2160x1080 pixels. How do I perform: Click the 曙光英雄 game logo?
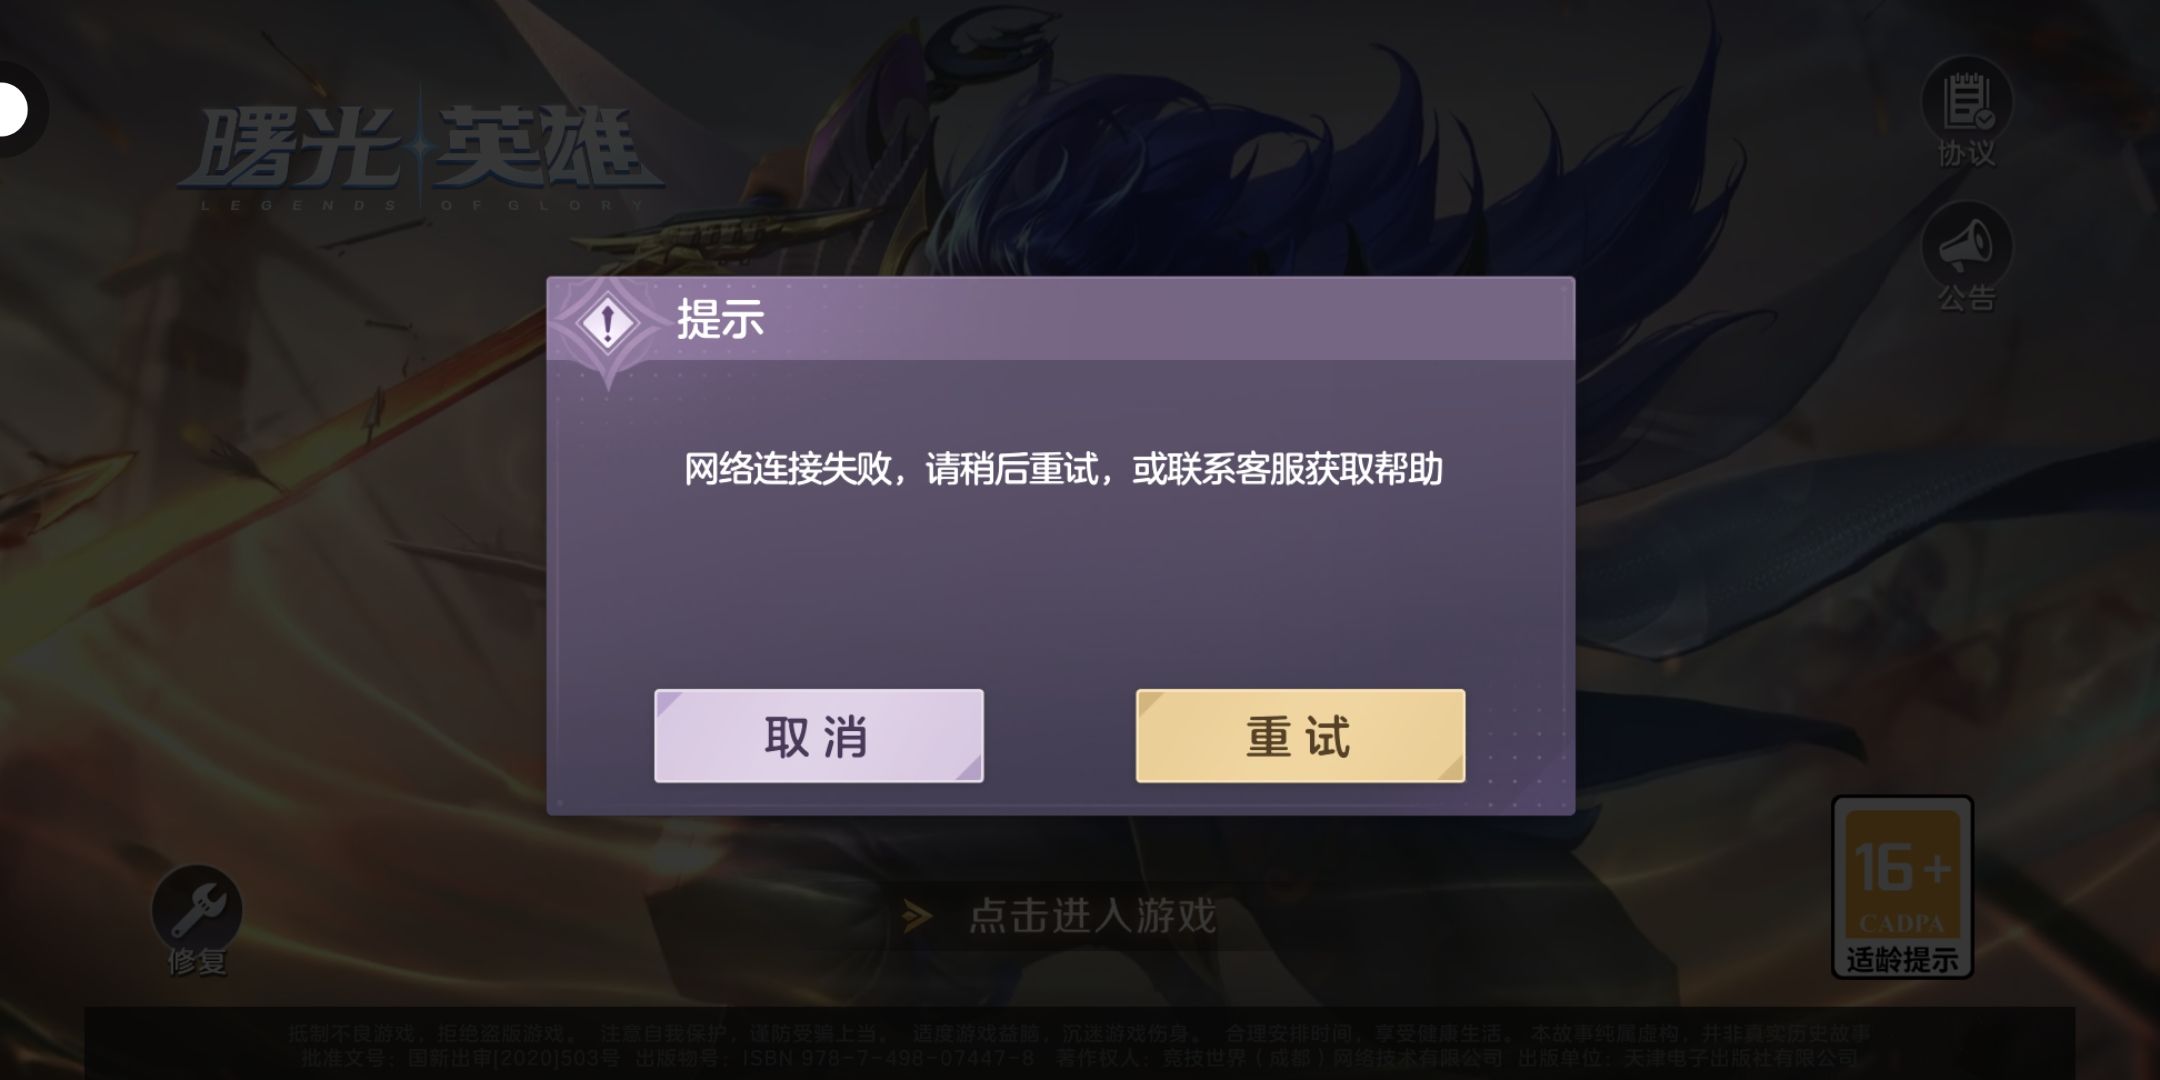pyautogui.click(x=420, y=150)
